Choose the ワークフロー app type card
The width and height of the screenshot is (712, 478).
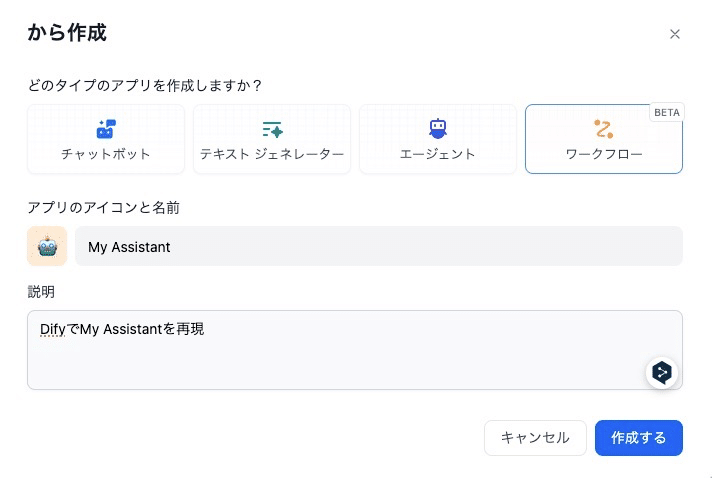[603, 139]
